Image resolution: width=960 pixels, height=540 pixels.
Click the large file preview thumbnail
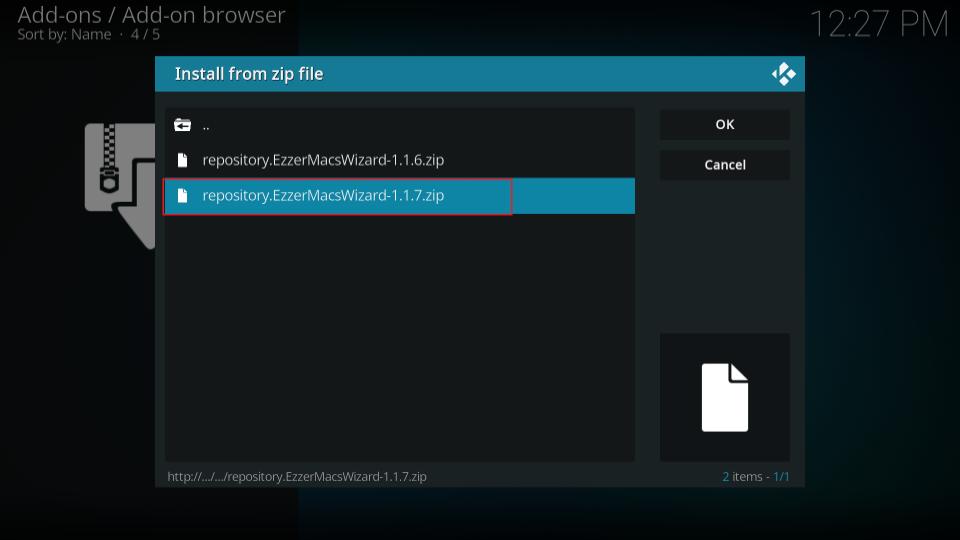[x=724, y=397]
